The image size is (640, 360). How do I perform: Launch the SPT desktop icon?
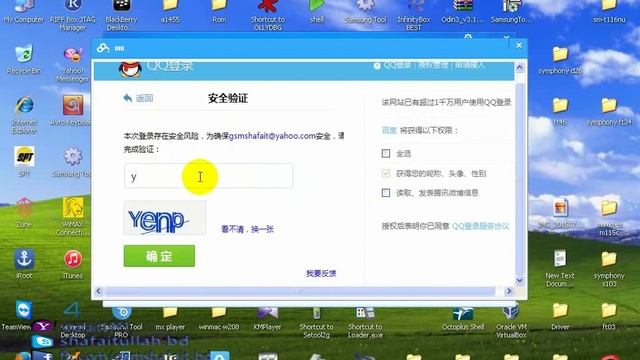[24, 162]
